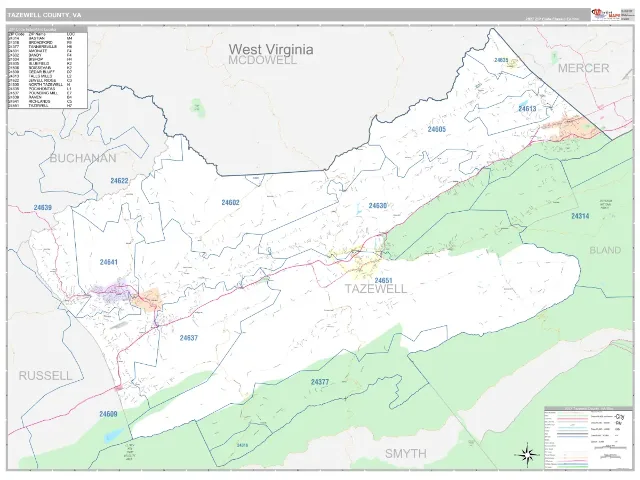The height and width of the screenshot is (480, 640).
Task: Select ZIP code 24635 label
Action: tap(501, 60)
